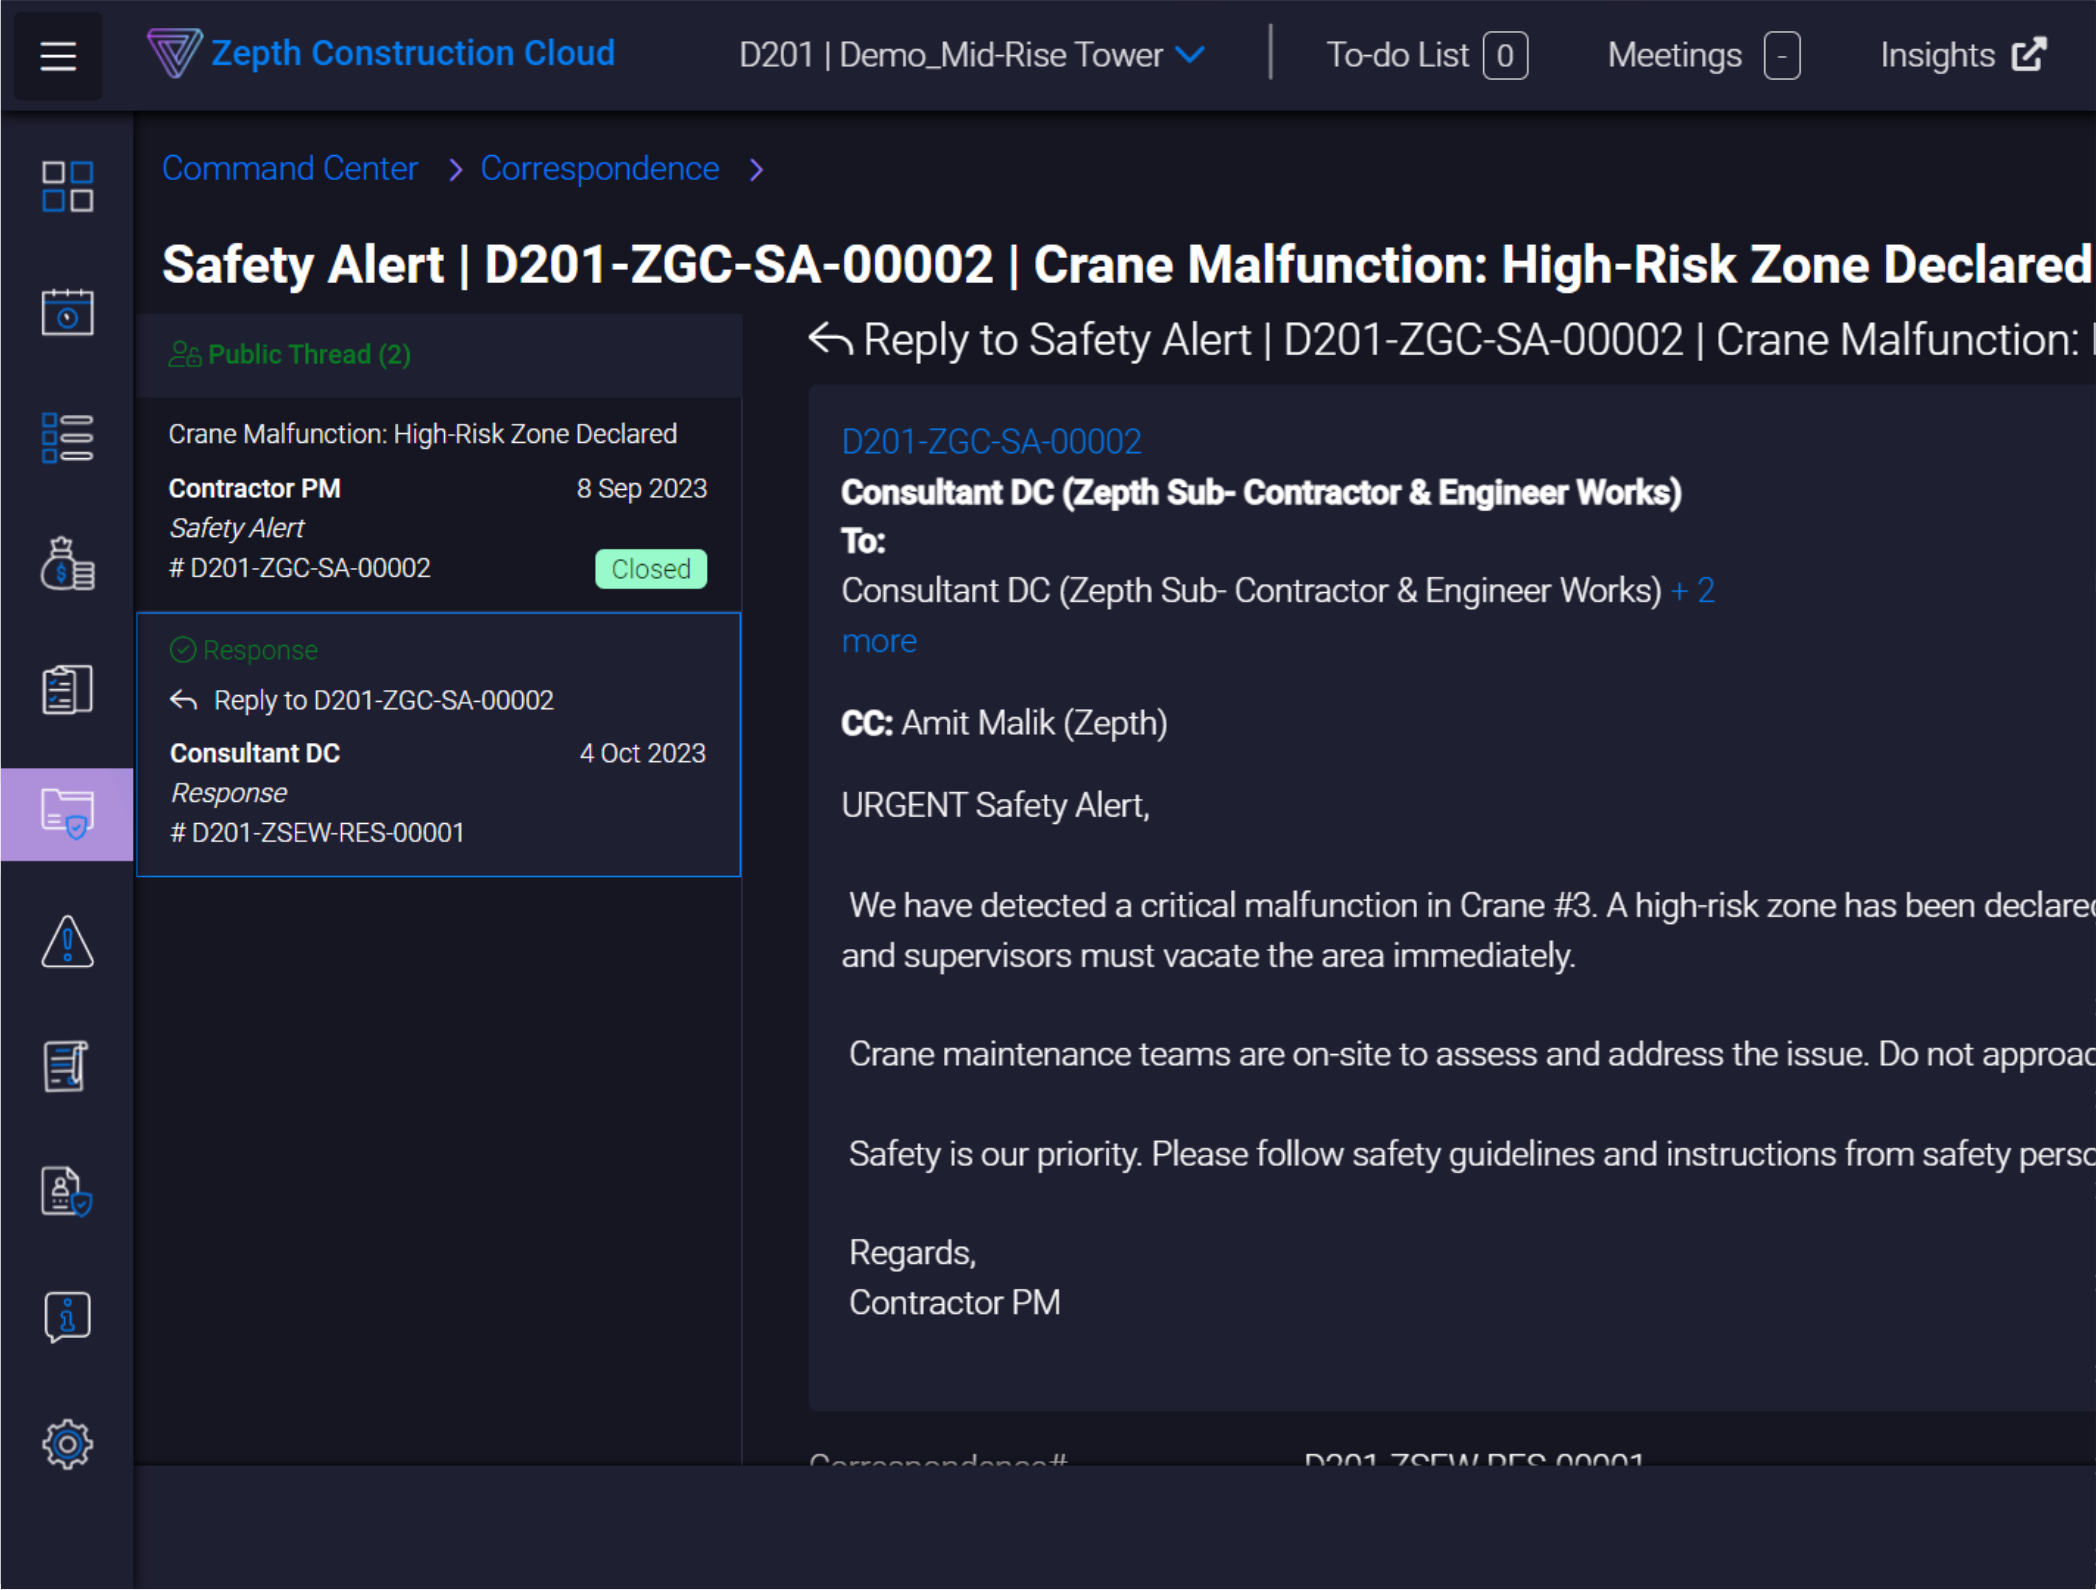Viewport: 2096px width, 1590px height.
Task: Go to Command Center breadcrumb link
Action: [x=290, y=169]
